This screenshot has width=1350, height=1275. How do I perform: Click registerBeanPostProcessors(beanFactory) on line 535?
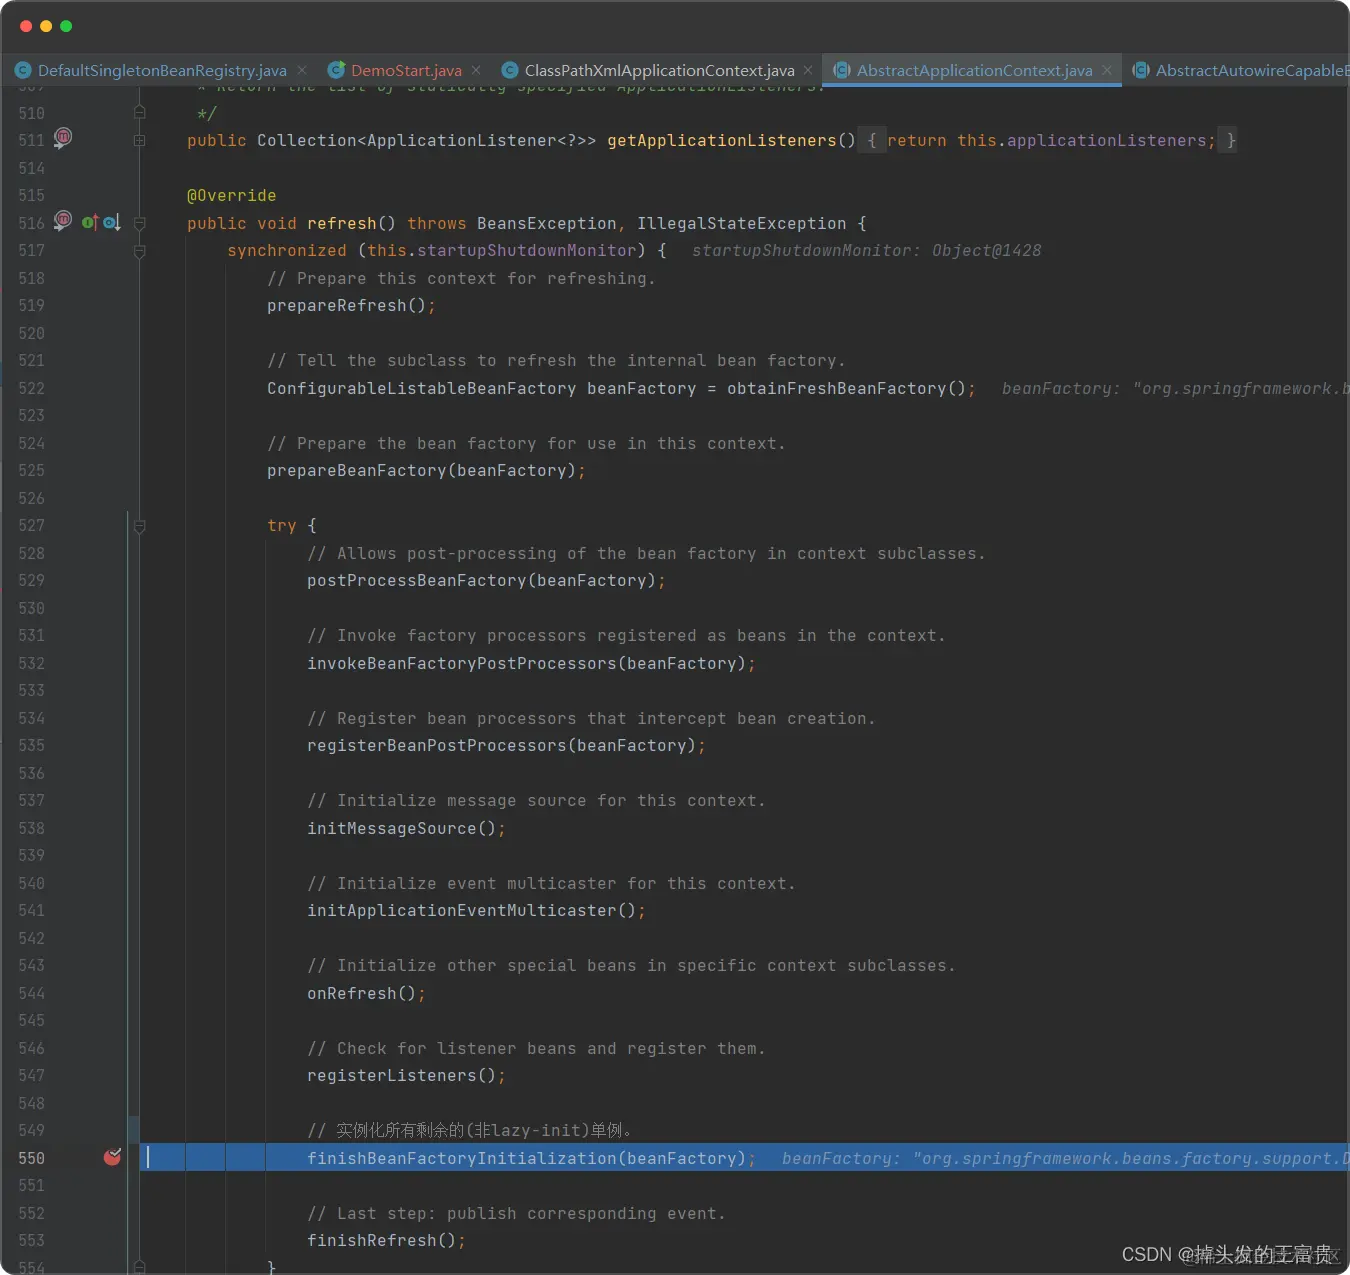tap(501, 745)
